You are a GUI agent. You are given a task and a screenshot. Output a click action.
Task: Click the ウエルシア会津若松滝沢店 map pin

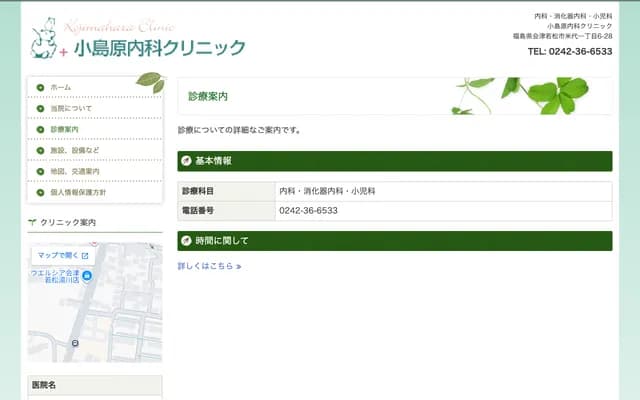pos(87,276)
